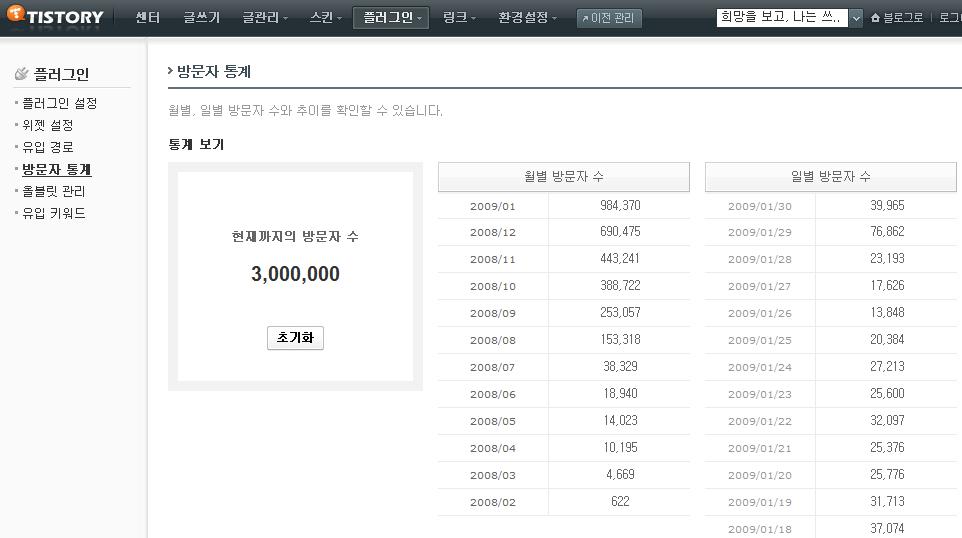
Task: Click the 2009/01/20 daily date
Action: click(x=760, y=475)
